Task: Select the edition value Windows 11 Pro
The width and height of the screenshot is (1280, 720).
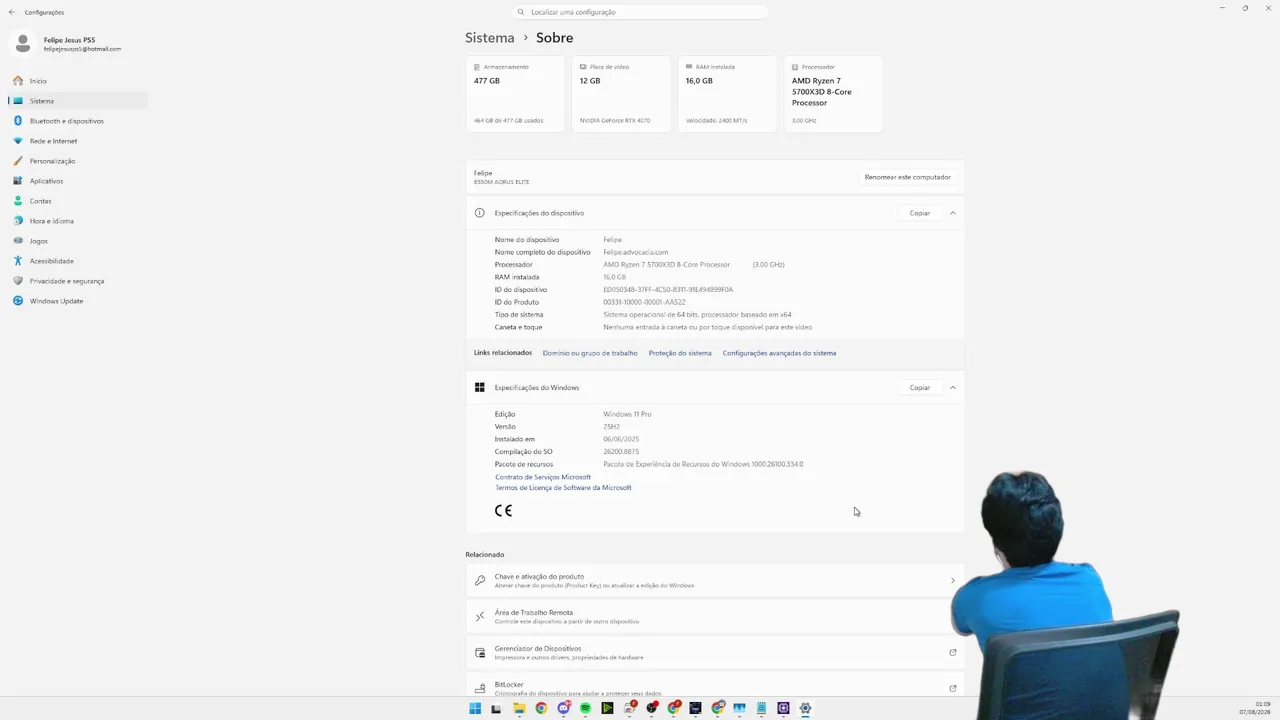Action: (627, 414)
